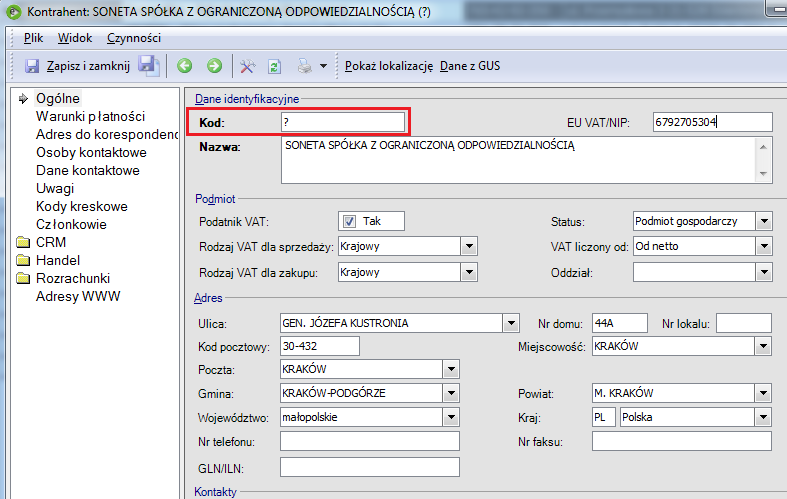Click Nazwa scrollbar up arrow

[x=763, y=147]
